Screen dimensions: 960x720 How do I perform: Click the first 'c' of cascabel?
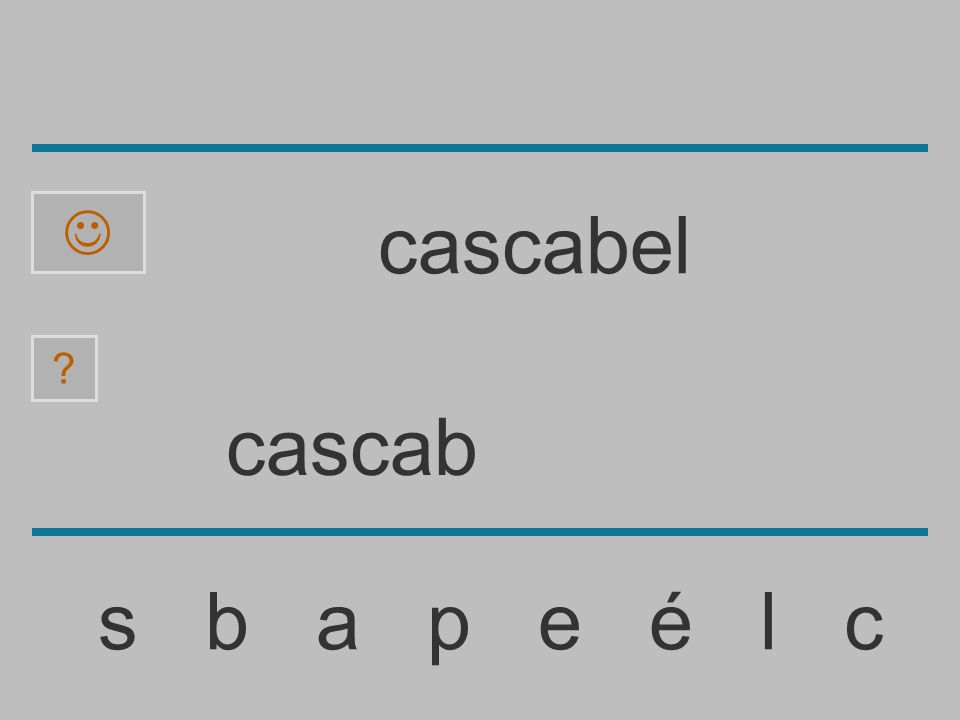tap(397, 251)
